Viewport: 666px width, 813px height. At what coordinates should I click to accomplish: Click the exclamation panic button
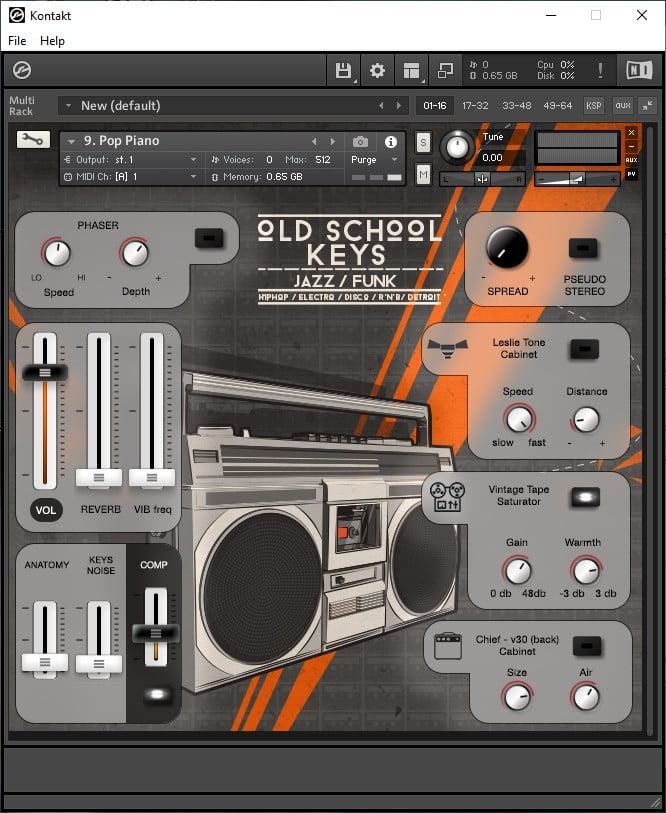(600, 71)
